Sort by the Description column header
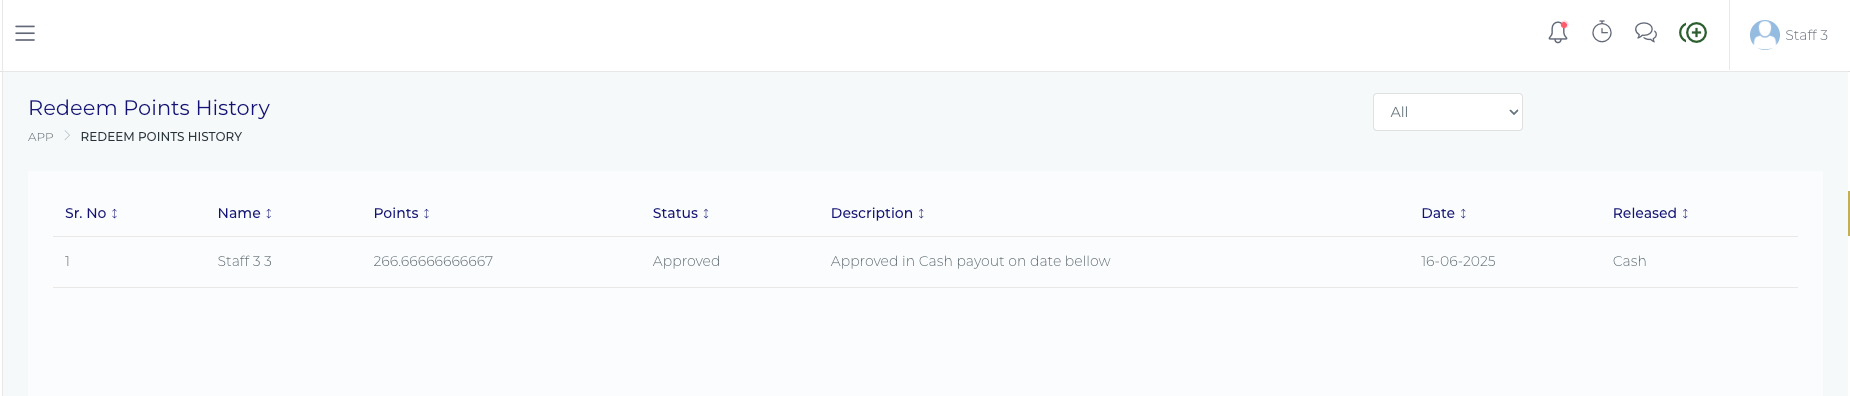This screenshot has height=396, width=1850. [878, 213]
